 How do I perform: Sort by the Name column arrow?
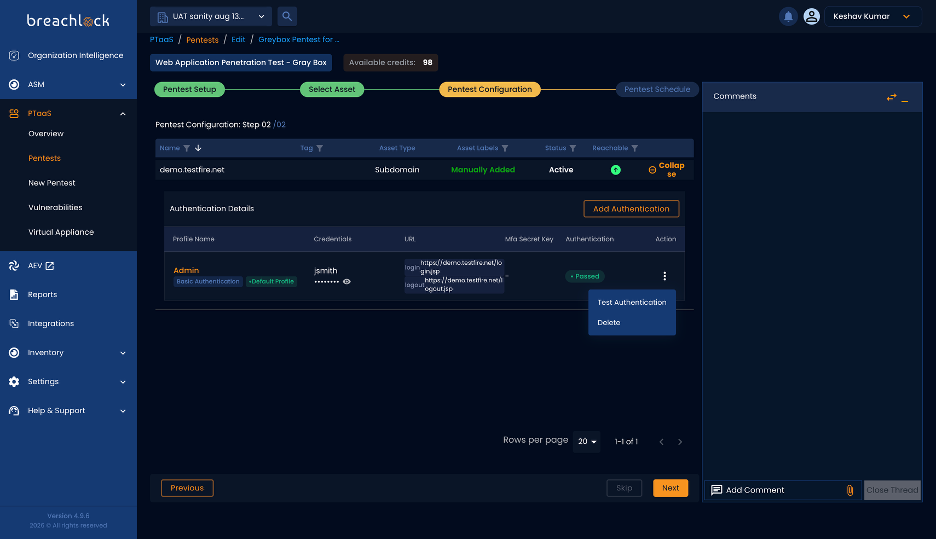[x=198, y=149]
